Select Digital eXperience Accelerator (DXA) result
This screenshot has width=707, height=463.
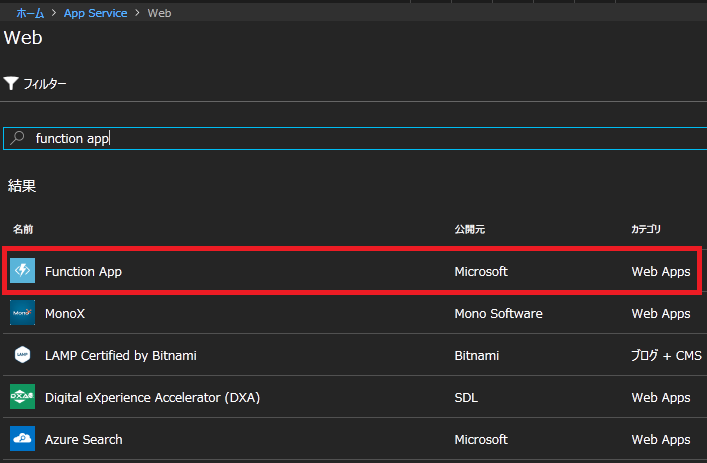tap(152, 398)
